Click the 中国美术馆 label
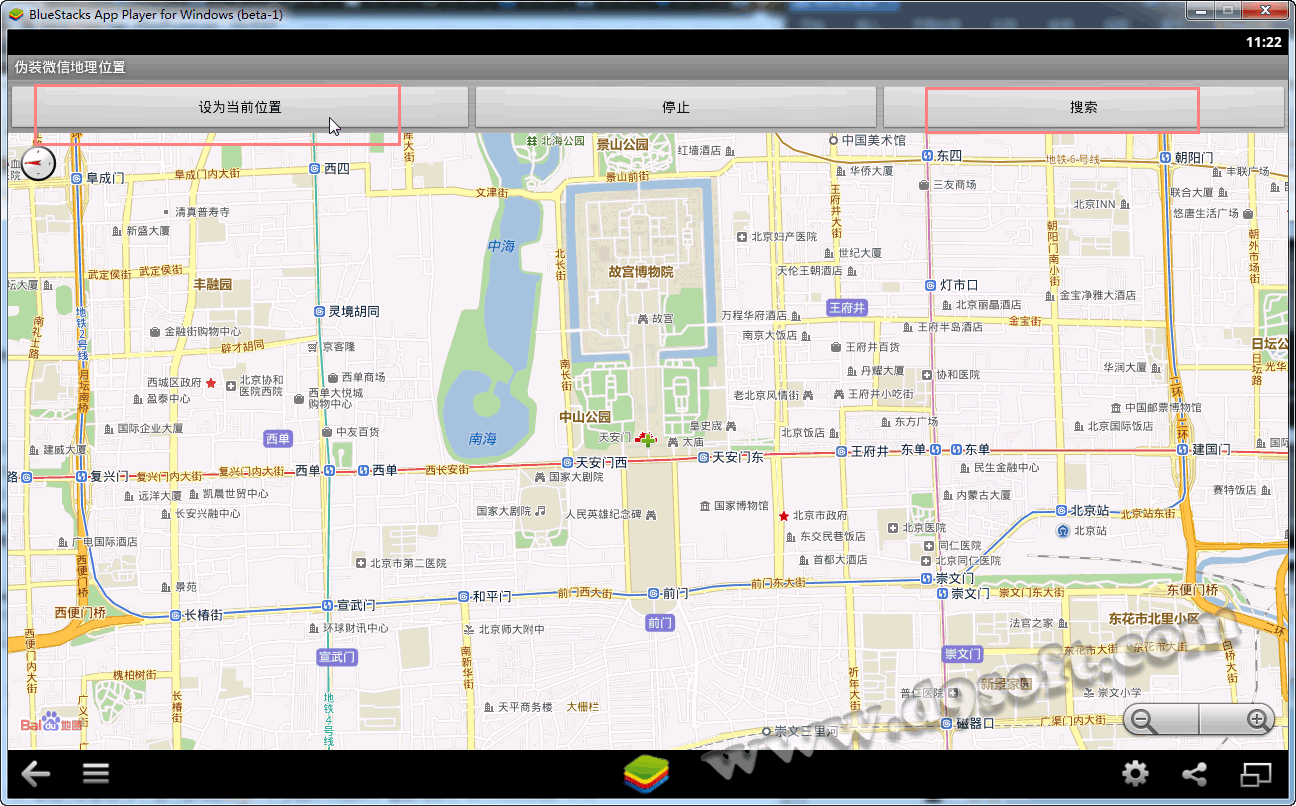Image resolution: width=1296 pixels, height=806 pixels. point(873,141)
